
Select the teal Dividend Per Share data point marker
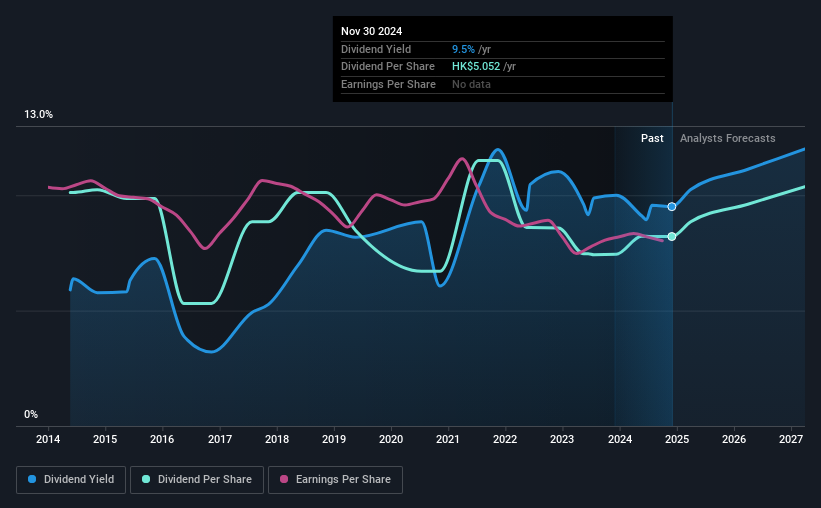point(672,237)
